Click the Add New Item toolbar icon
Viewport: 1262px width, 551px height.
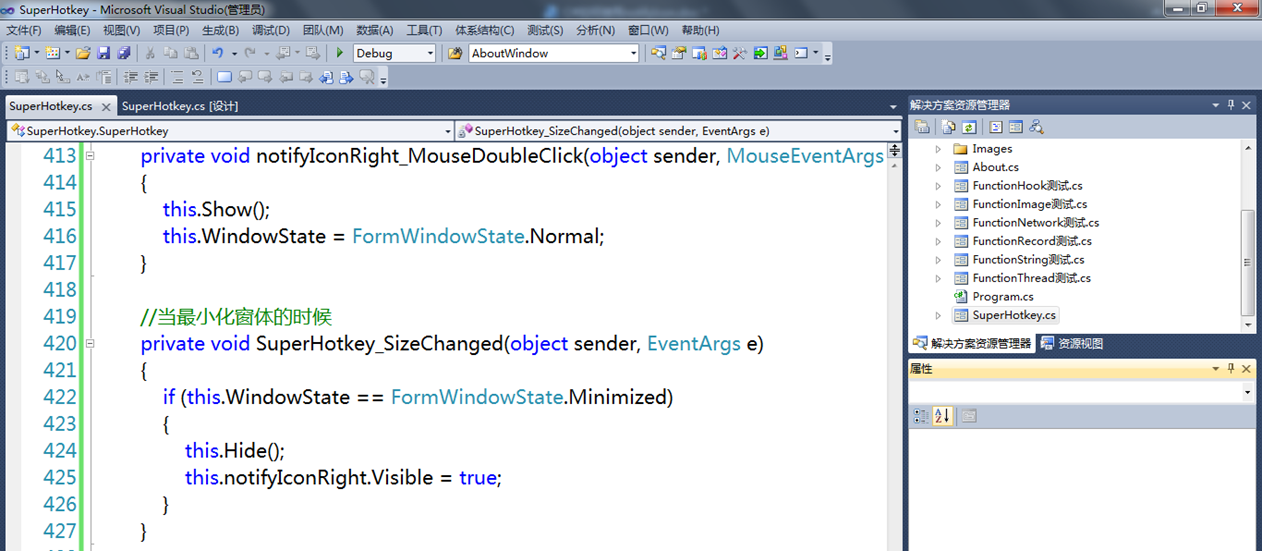tap(52, 53)
